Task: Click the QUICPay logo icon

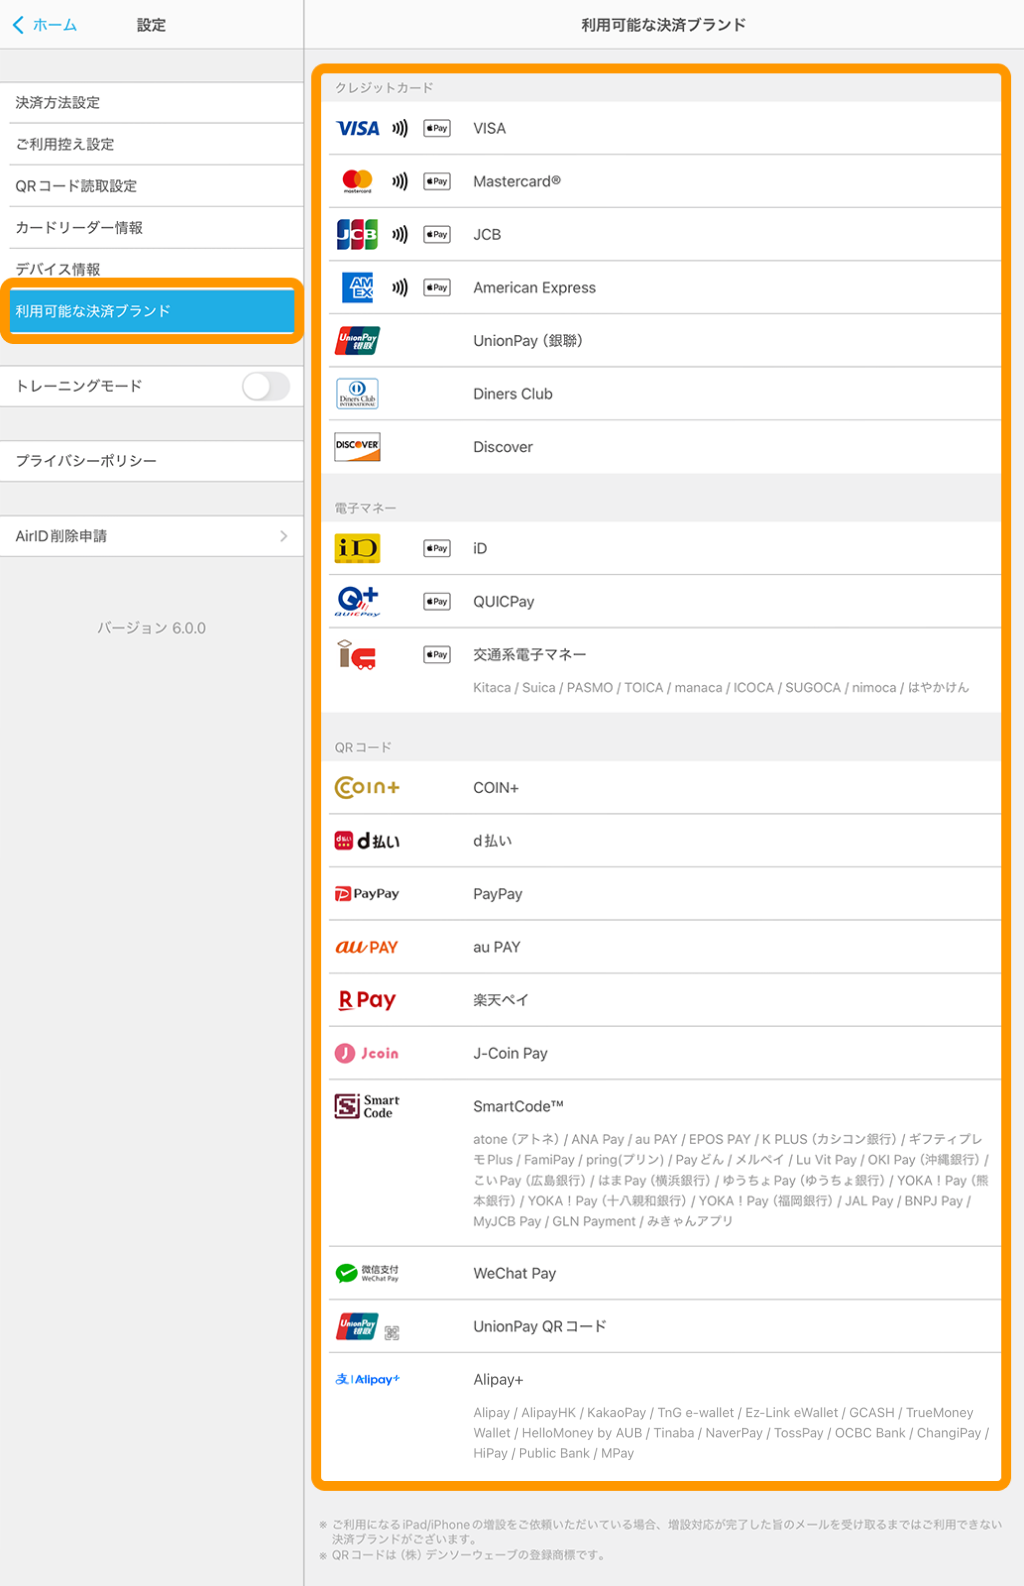Action: [357, 601]
